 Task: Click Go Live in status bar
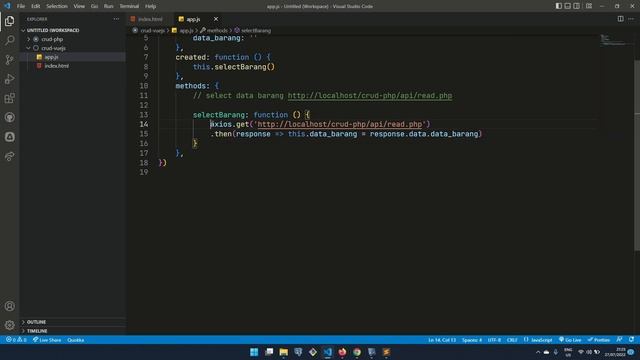pyautogui.click(x=570, y=340)
